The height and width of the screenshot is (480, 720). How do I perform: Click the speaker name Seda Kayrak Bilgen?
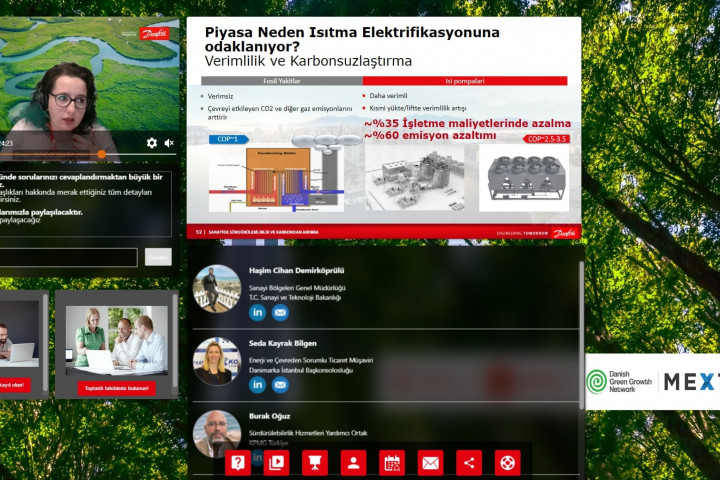(x=282, y=343)
